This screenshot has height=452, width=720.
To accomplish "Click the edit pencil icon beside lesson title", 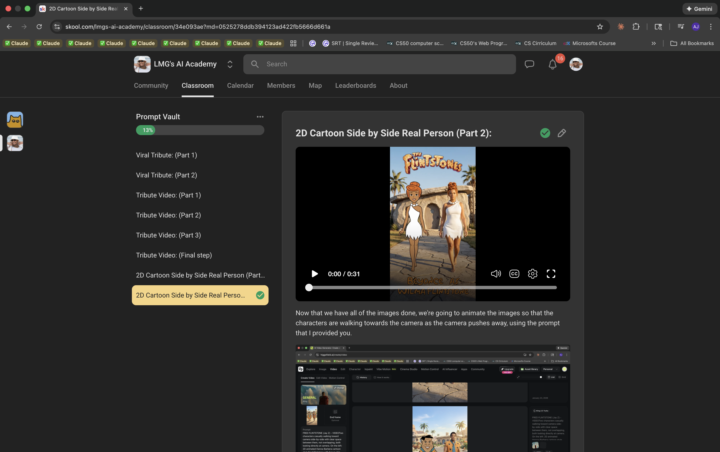I will point(562,133).
